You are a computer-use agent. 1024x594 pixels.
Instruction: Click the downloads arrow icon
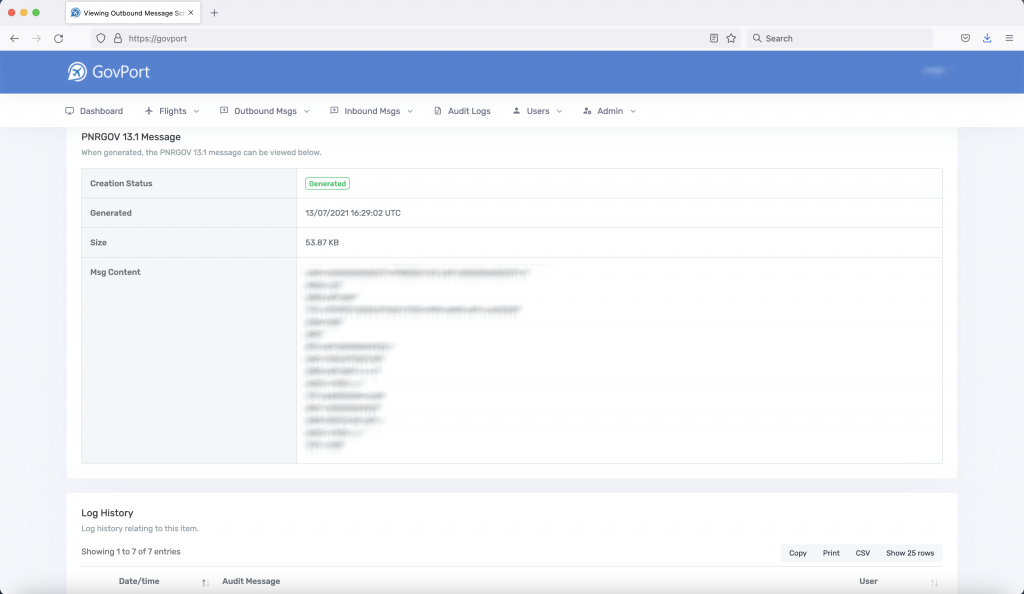[x=987, y=38]
